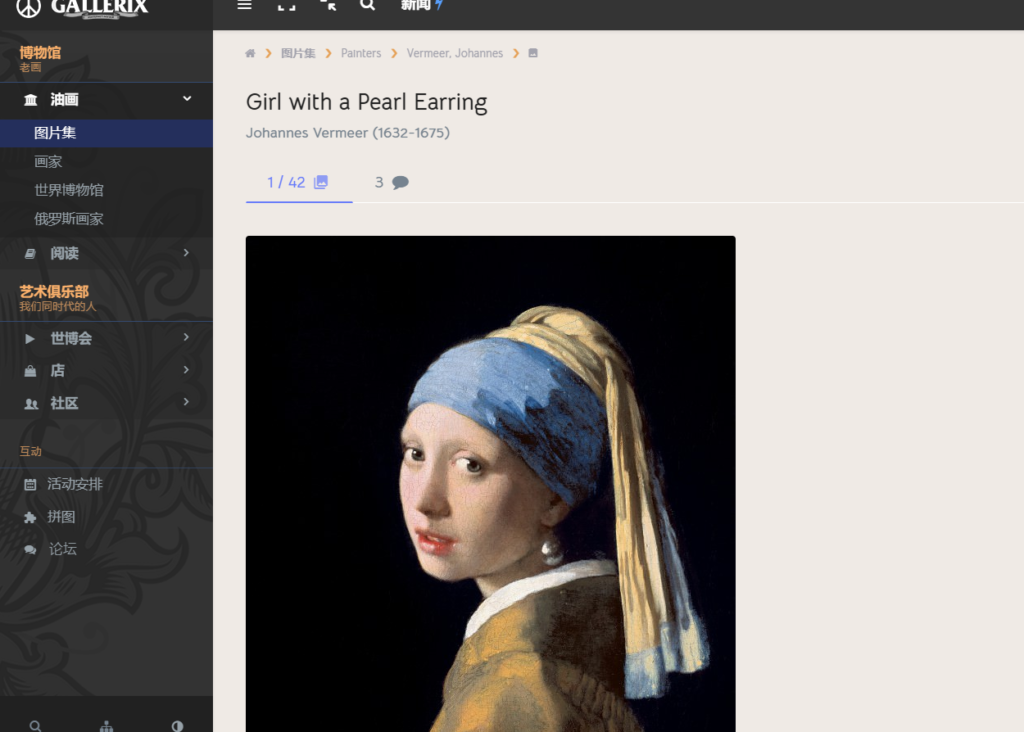This screenshot has height=732, width=1024.
Task: Go to home via breadcrumb house icon
Action: pos(250,54)
